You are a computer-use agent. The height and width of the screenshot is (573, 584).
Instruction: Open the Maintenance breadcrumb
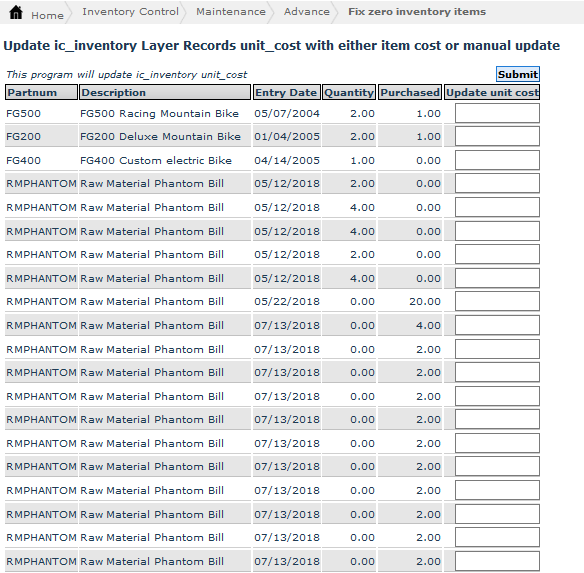pos(231,12)
